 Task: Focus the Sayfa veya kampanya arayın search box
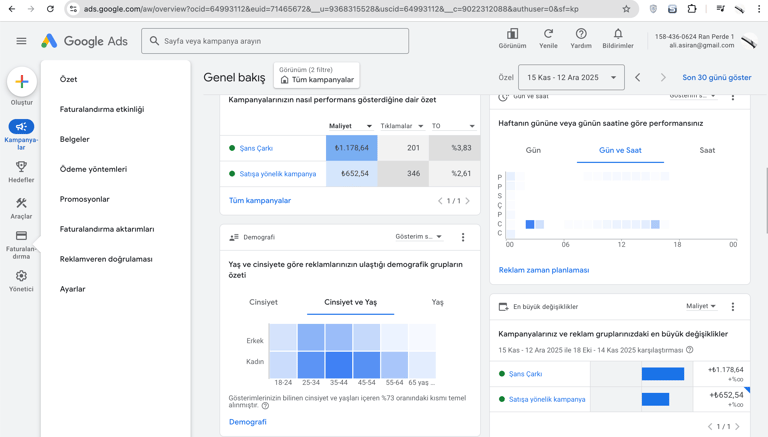click(275, 41)
